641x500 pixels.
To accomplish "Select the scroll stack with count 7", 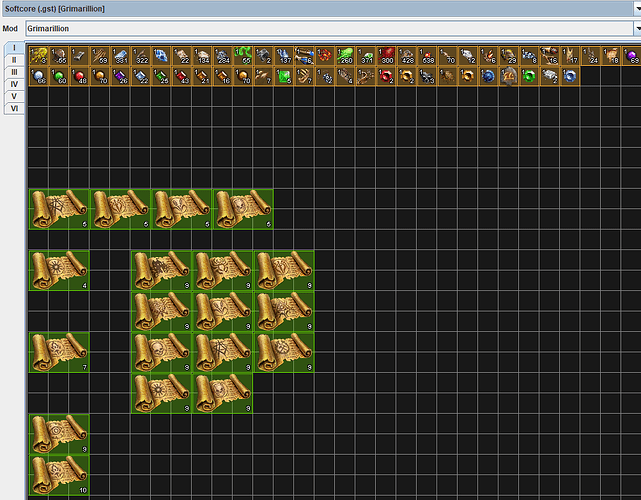I will pyautogui.click(x=59, y=353).
